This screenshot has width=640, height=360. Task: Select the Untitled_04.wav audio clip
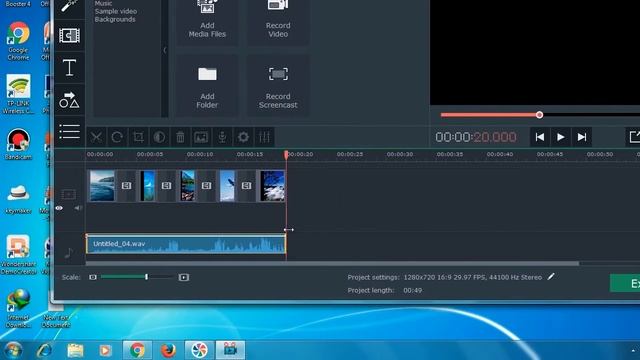[x=186, y=244]
